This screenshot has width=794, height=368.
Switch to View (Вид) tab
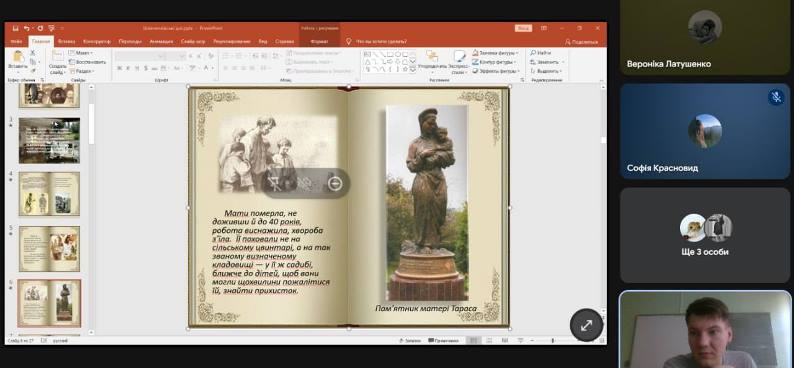(x=263, y=42)
